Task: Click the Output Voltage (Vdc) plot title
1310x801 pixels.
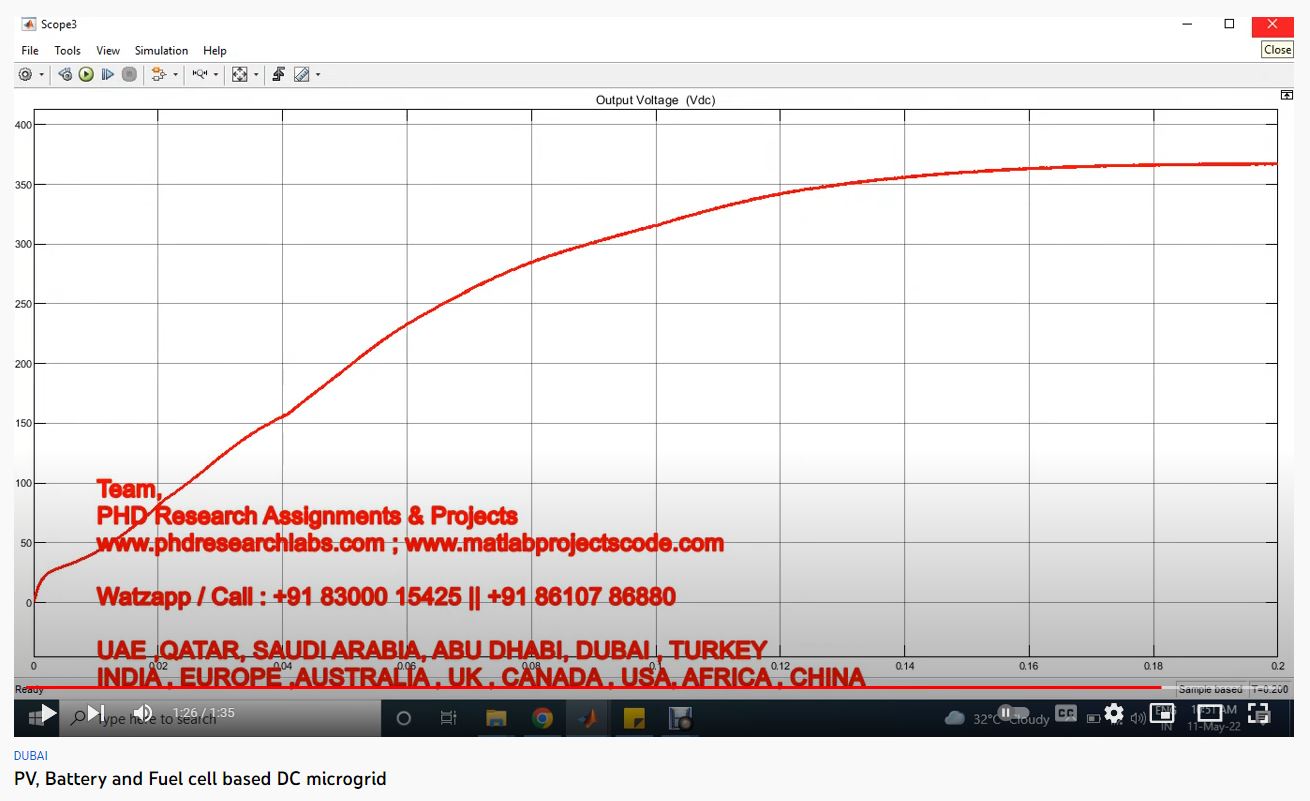Action: point(655,100)
